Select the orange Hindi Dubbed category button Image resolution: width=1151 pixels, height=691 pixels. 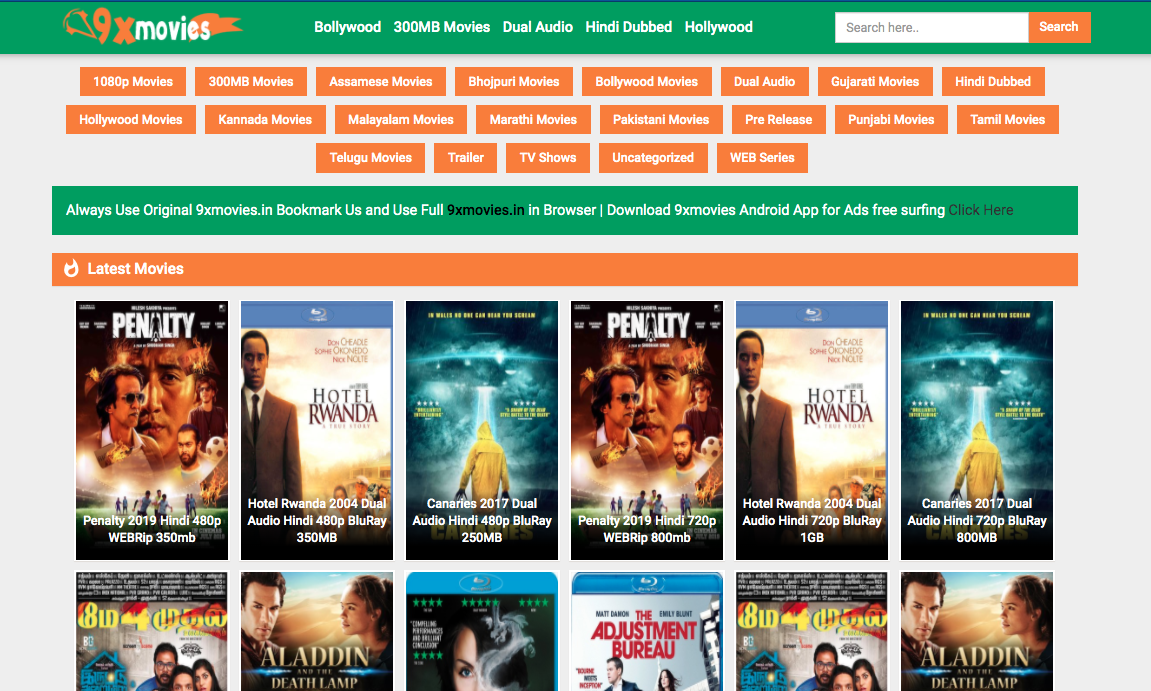pos(992,82)
